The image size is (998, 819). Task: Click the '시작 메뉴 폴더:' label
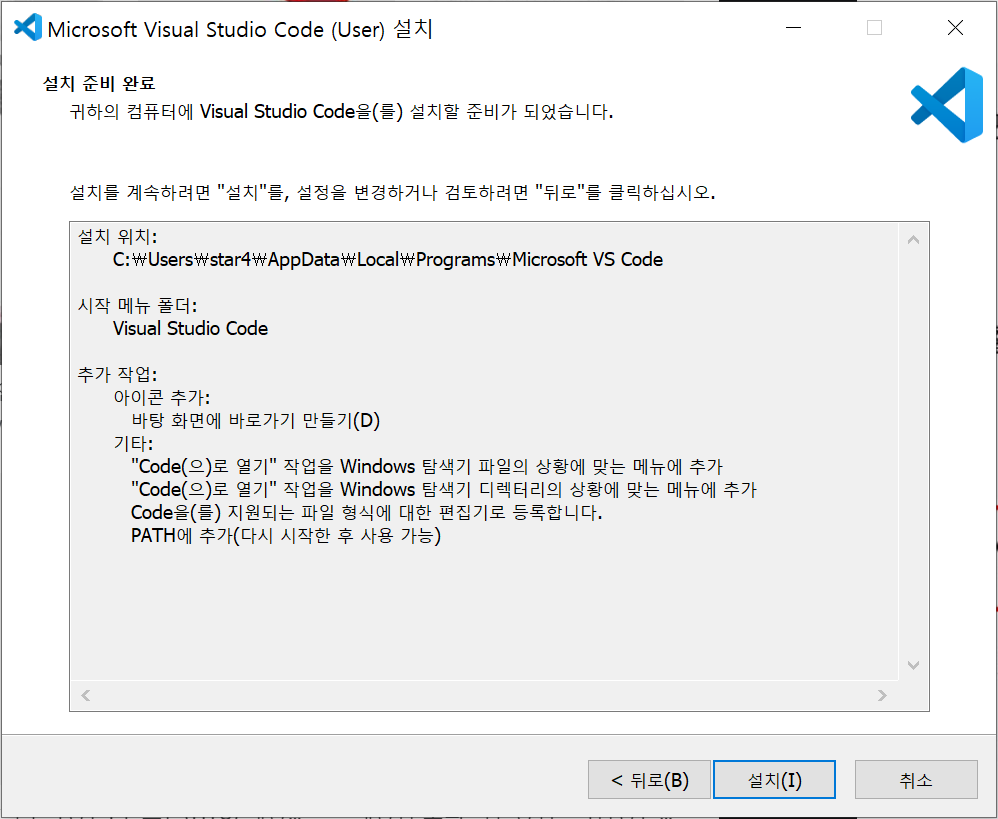coord(137,305)
